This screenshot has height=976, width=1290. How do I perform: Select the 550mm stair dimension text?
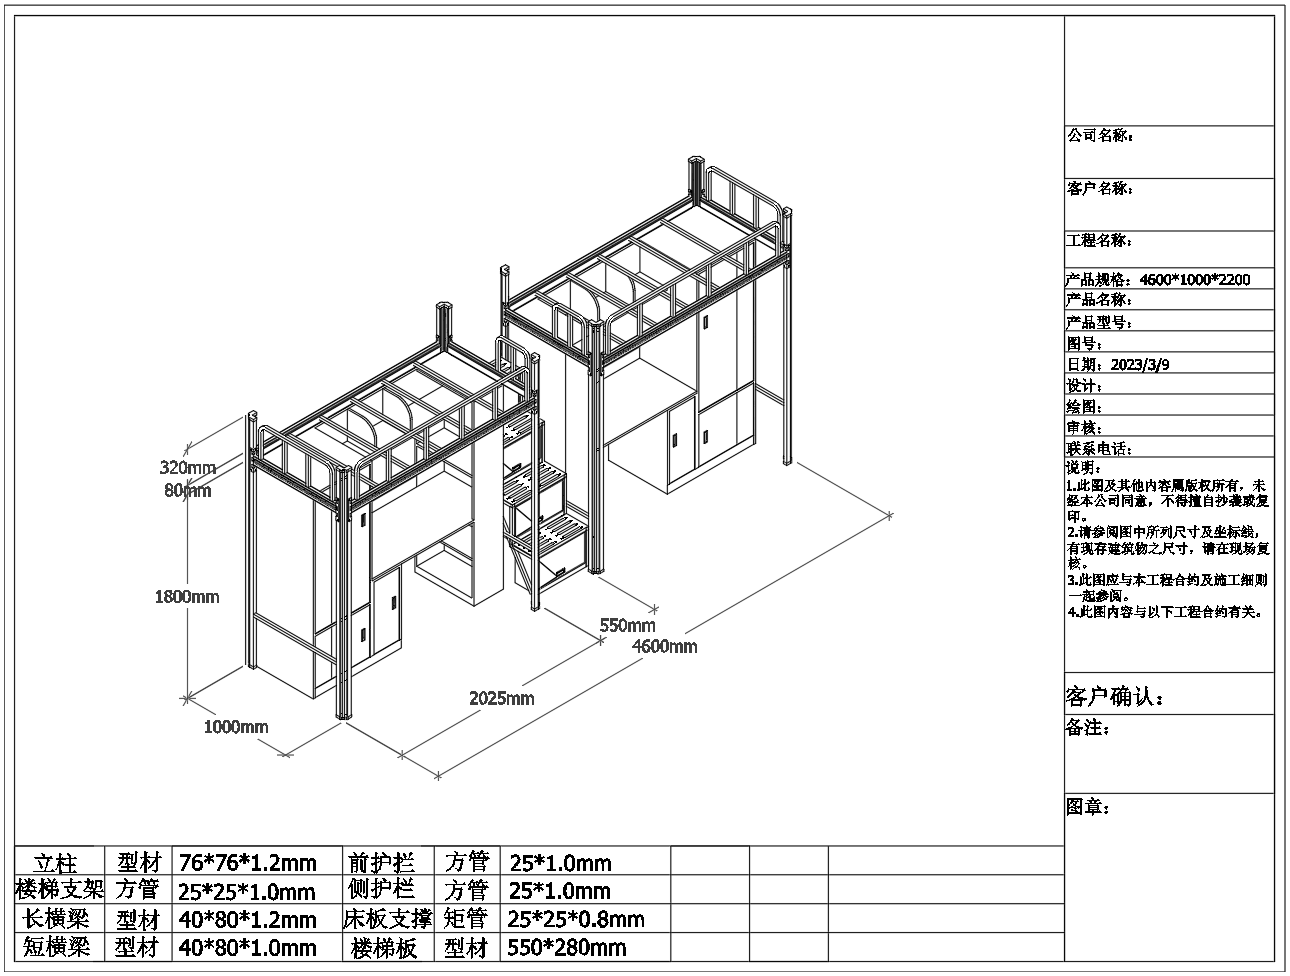(627, 625)
